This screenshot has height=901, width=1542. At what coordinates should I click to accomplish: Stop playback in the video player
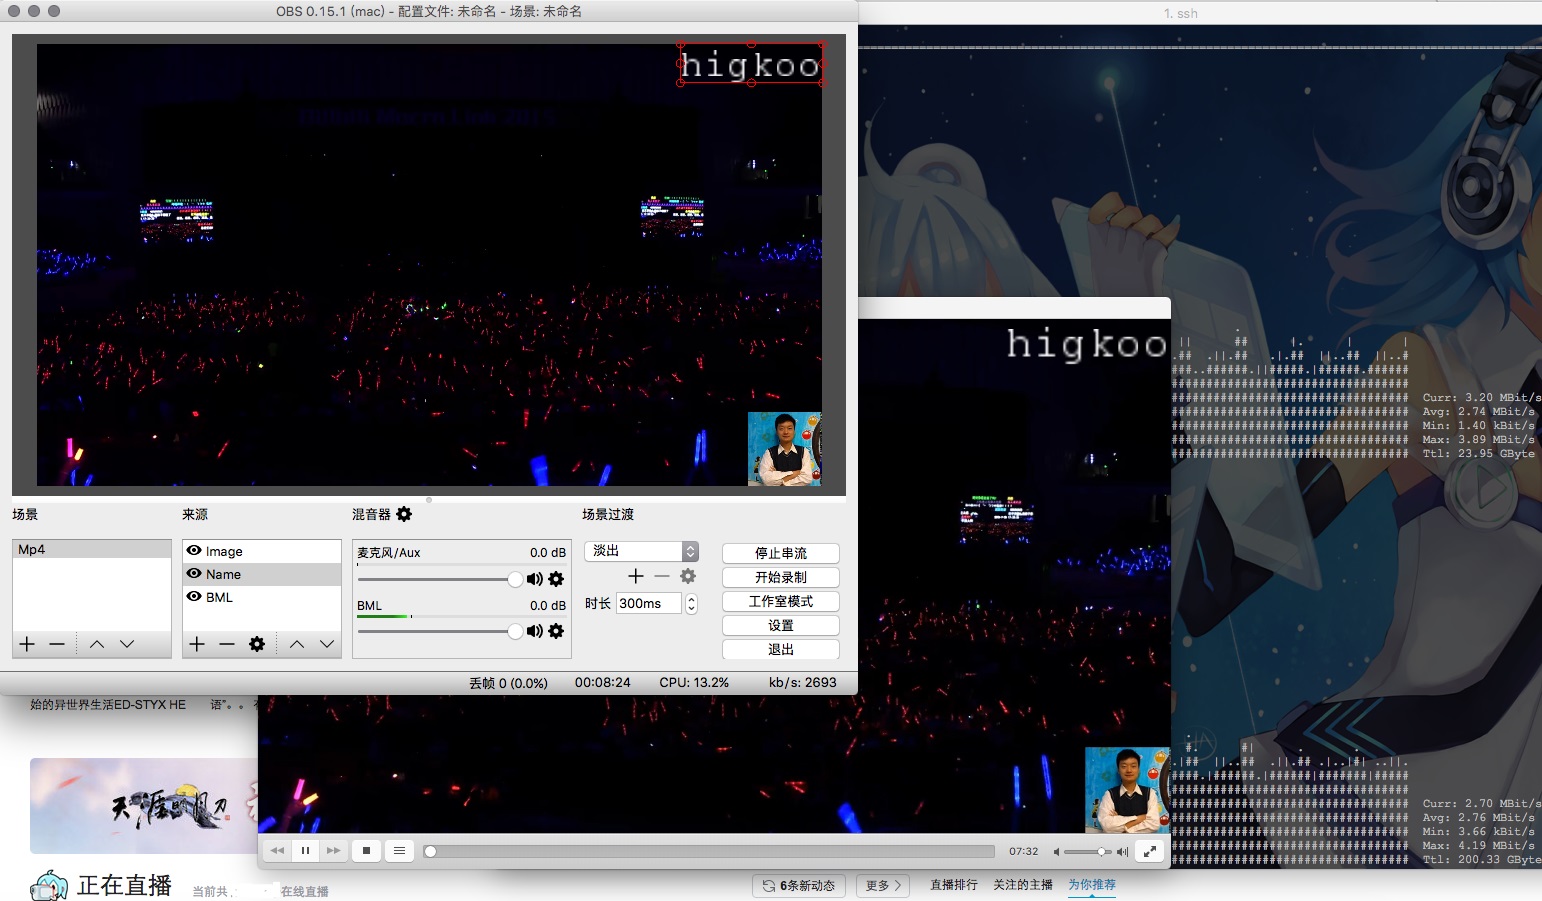click(x=366, y=851)
